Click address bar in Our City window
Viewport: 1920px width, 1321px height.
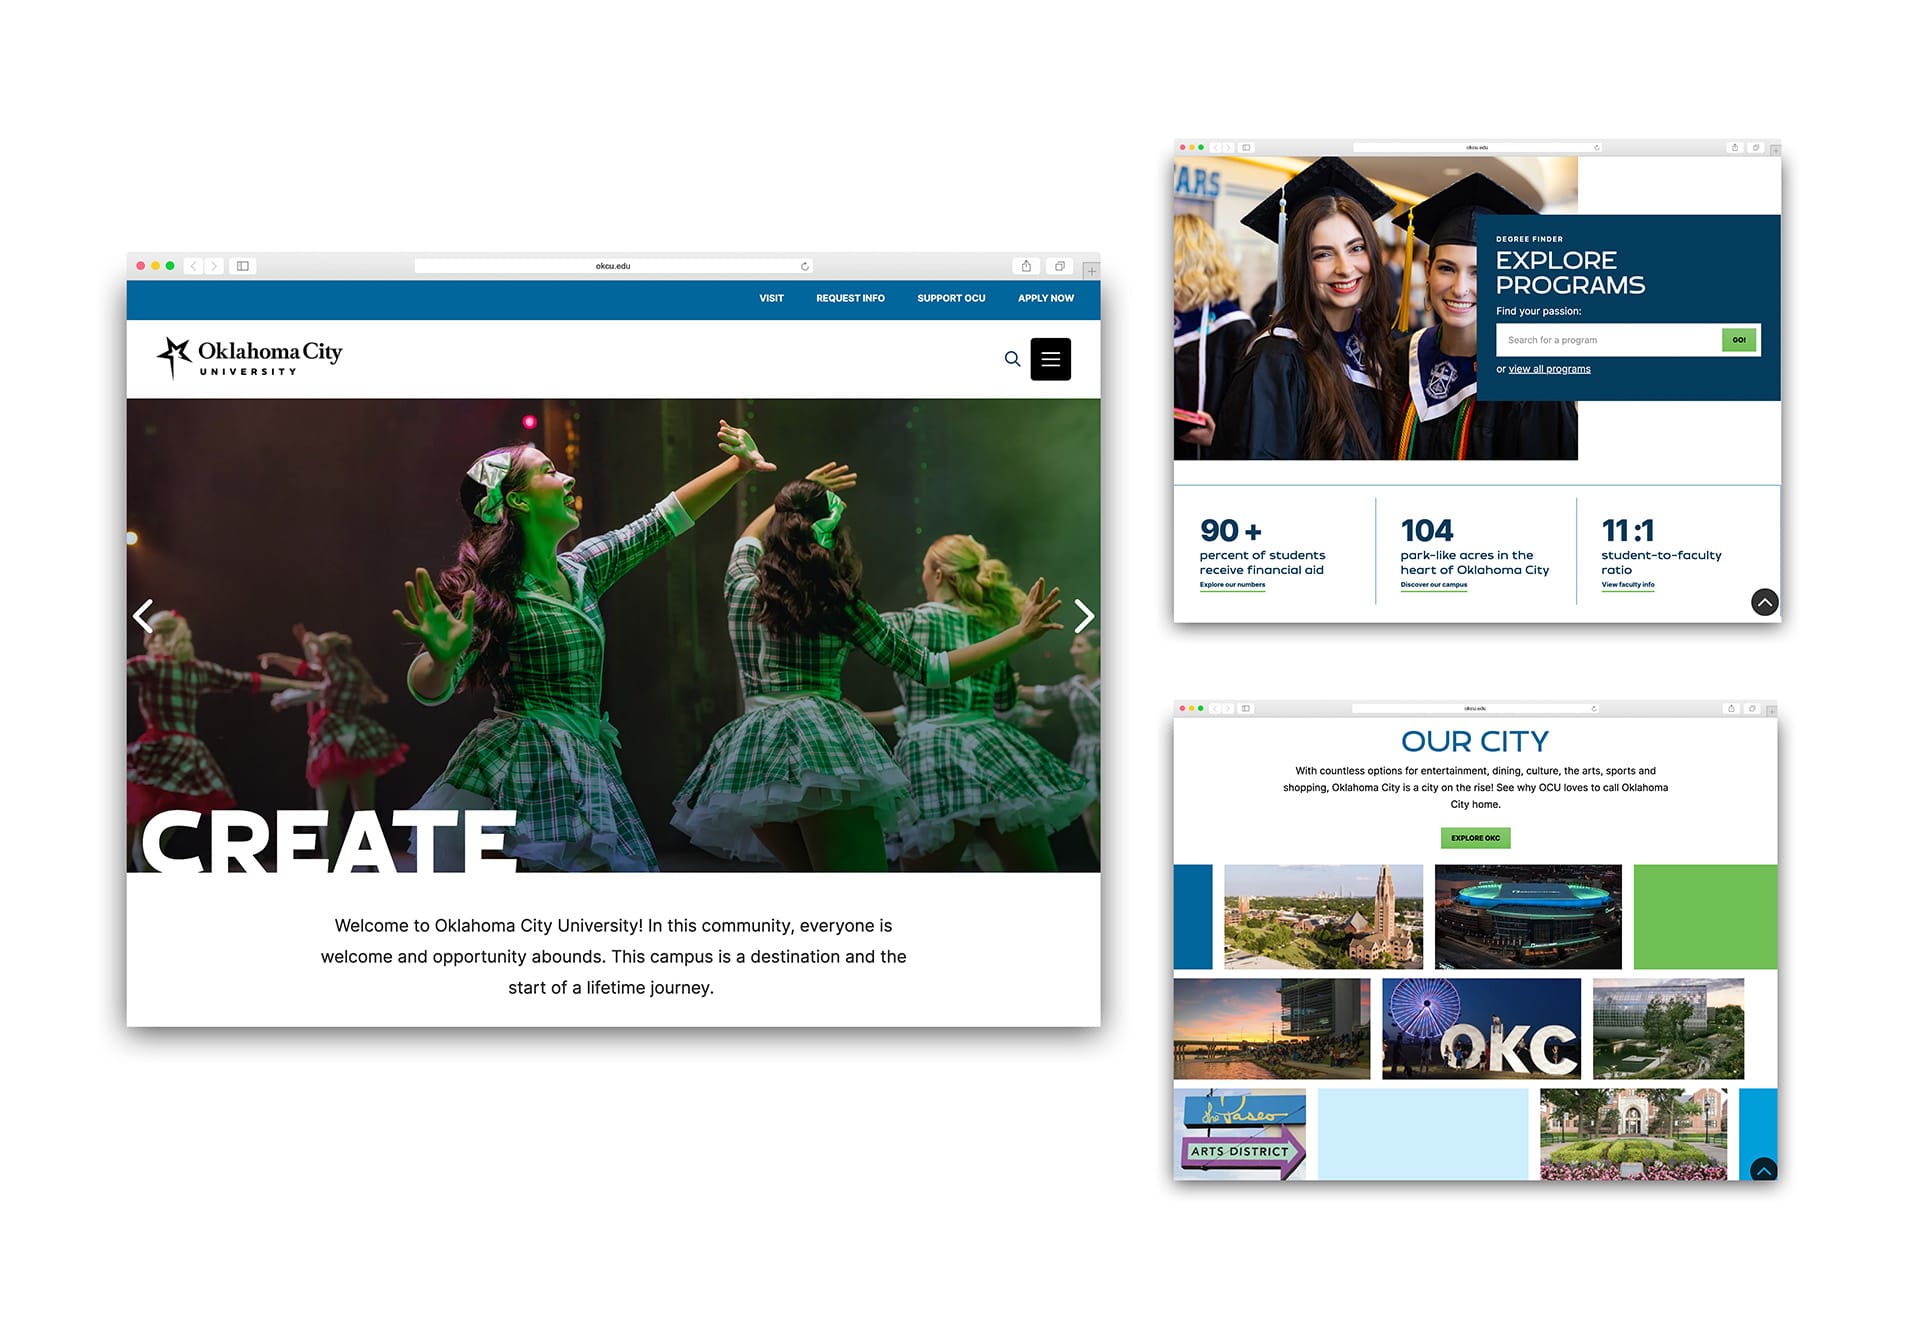click(1475, 708)
